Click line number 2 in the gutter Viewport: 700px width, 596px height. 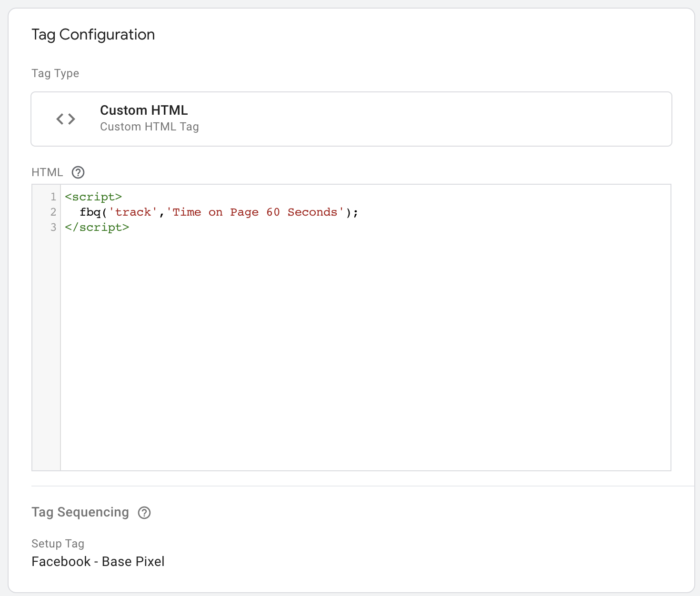click(53, 212)
